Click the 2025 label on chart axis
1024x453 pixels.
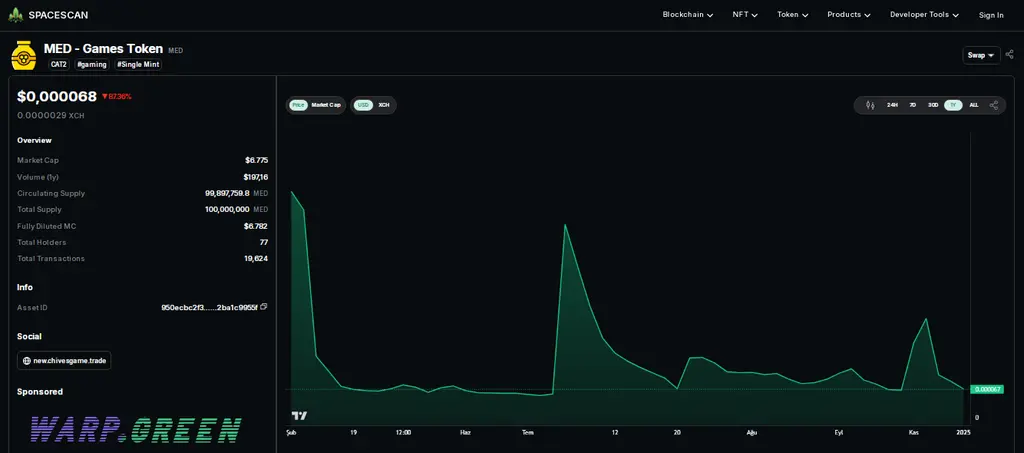tap(963, 432)
